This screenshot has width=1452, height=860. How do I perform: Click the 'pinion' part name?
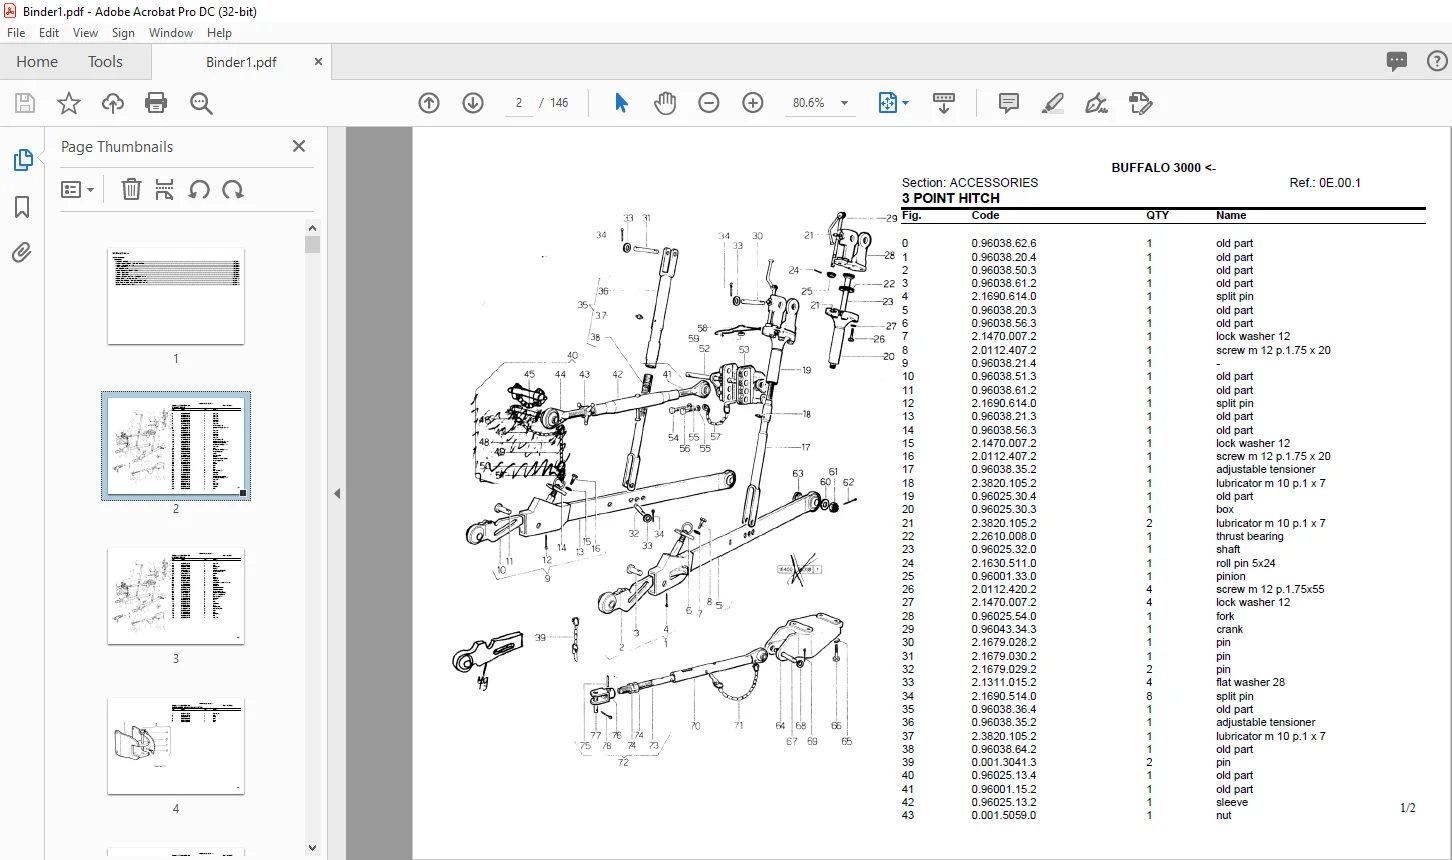tap(1231, 576)
